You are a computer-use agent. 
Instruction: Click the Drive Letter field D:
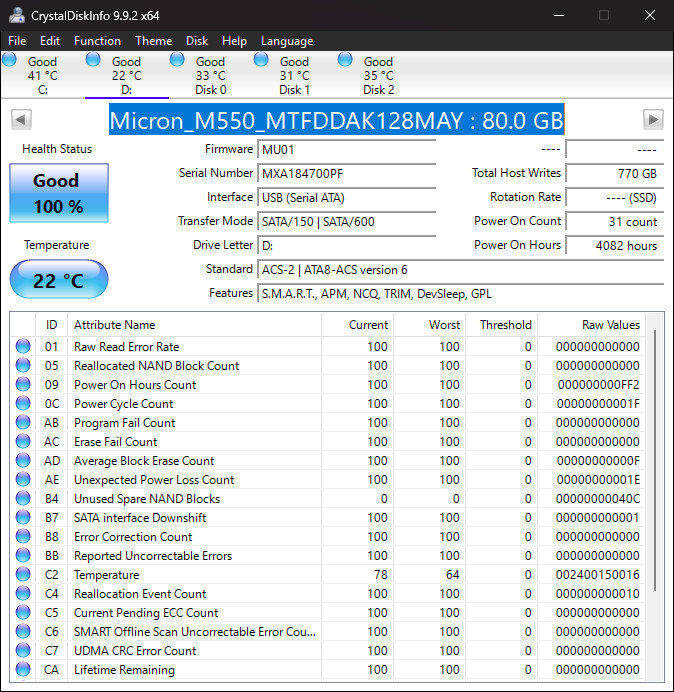click(x=346, y=245)
